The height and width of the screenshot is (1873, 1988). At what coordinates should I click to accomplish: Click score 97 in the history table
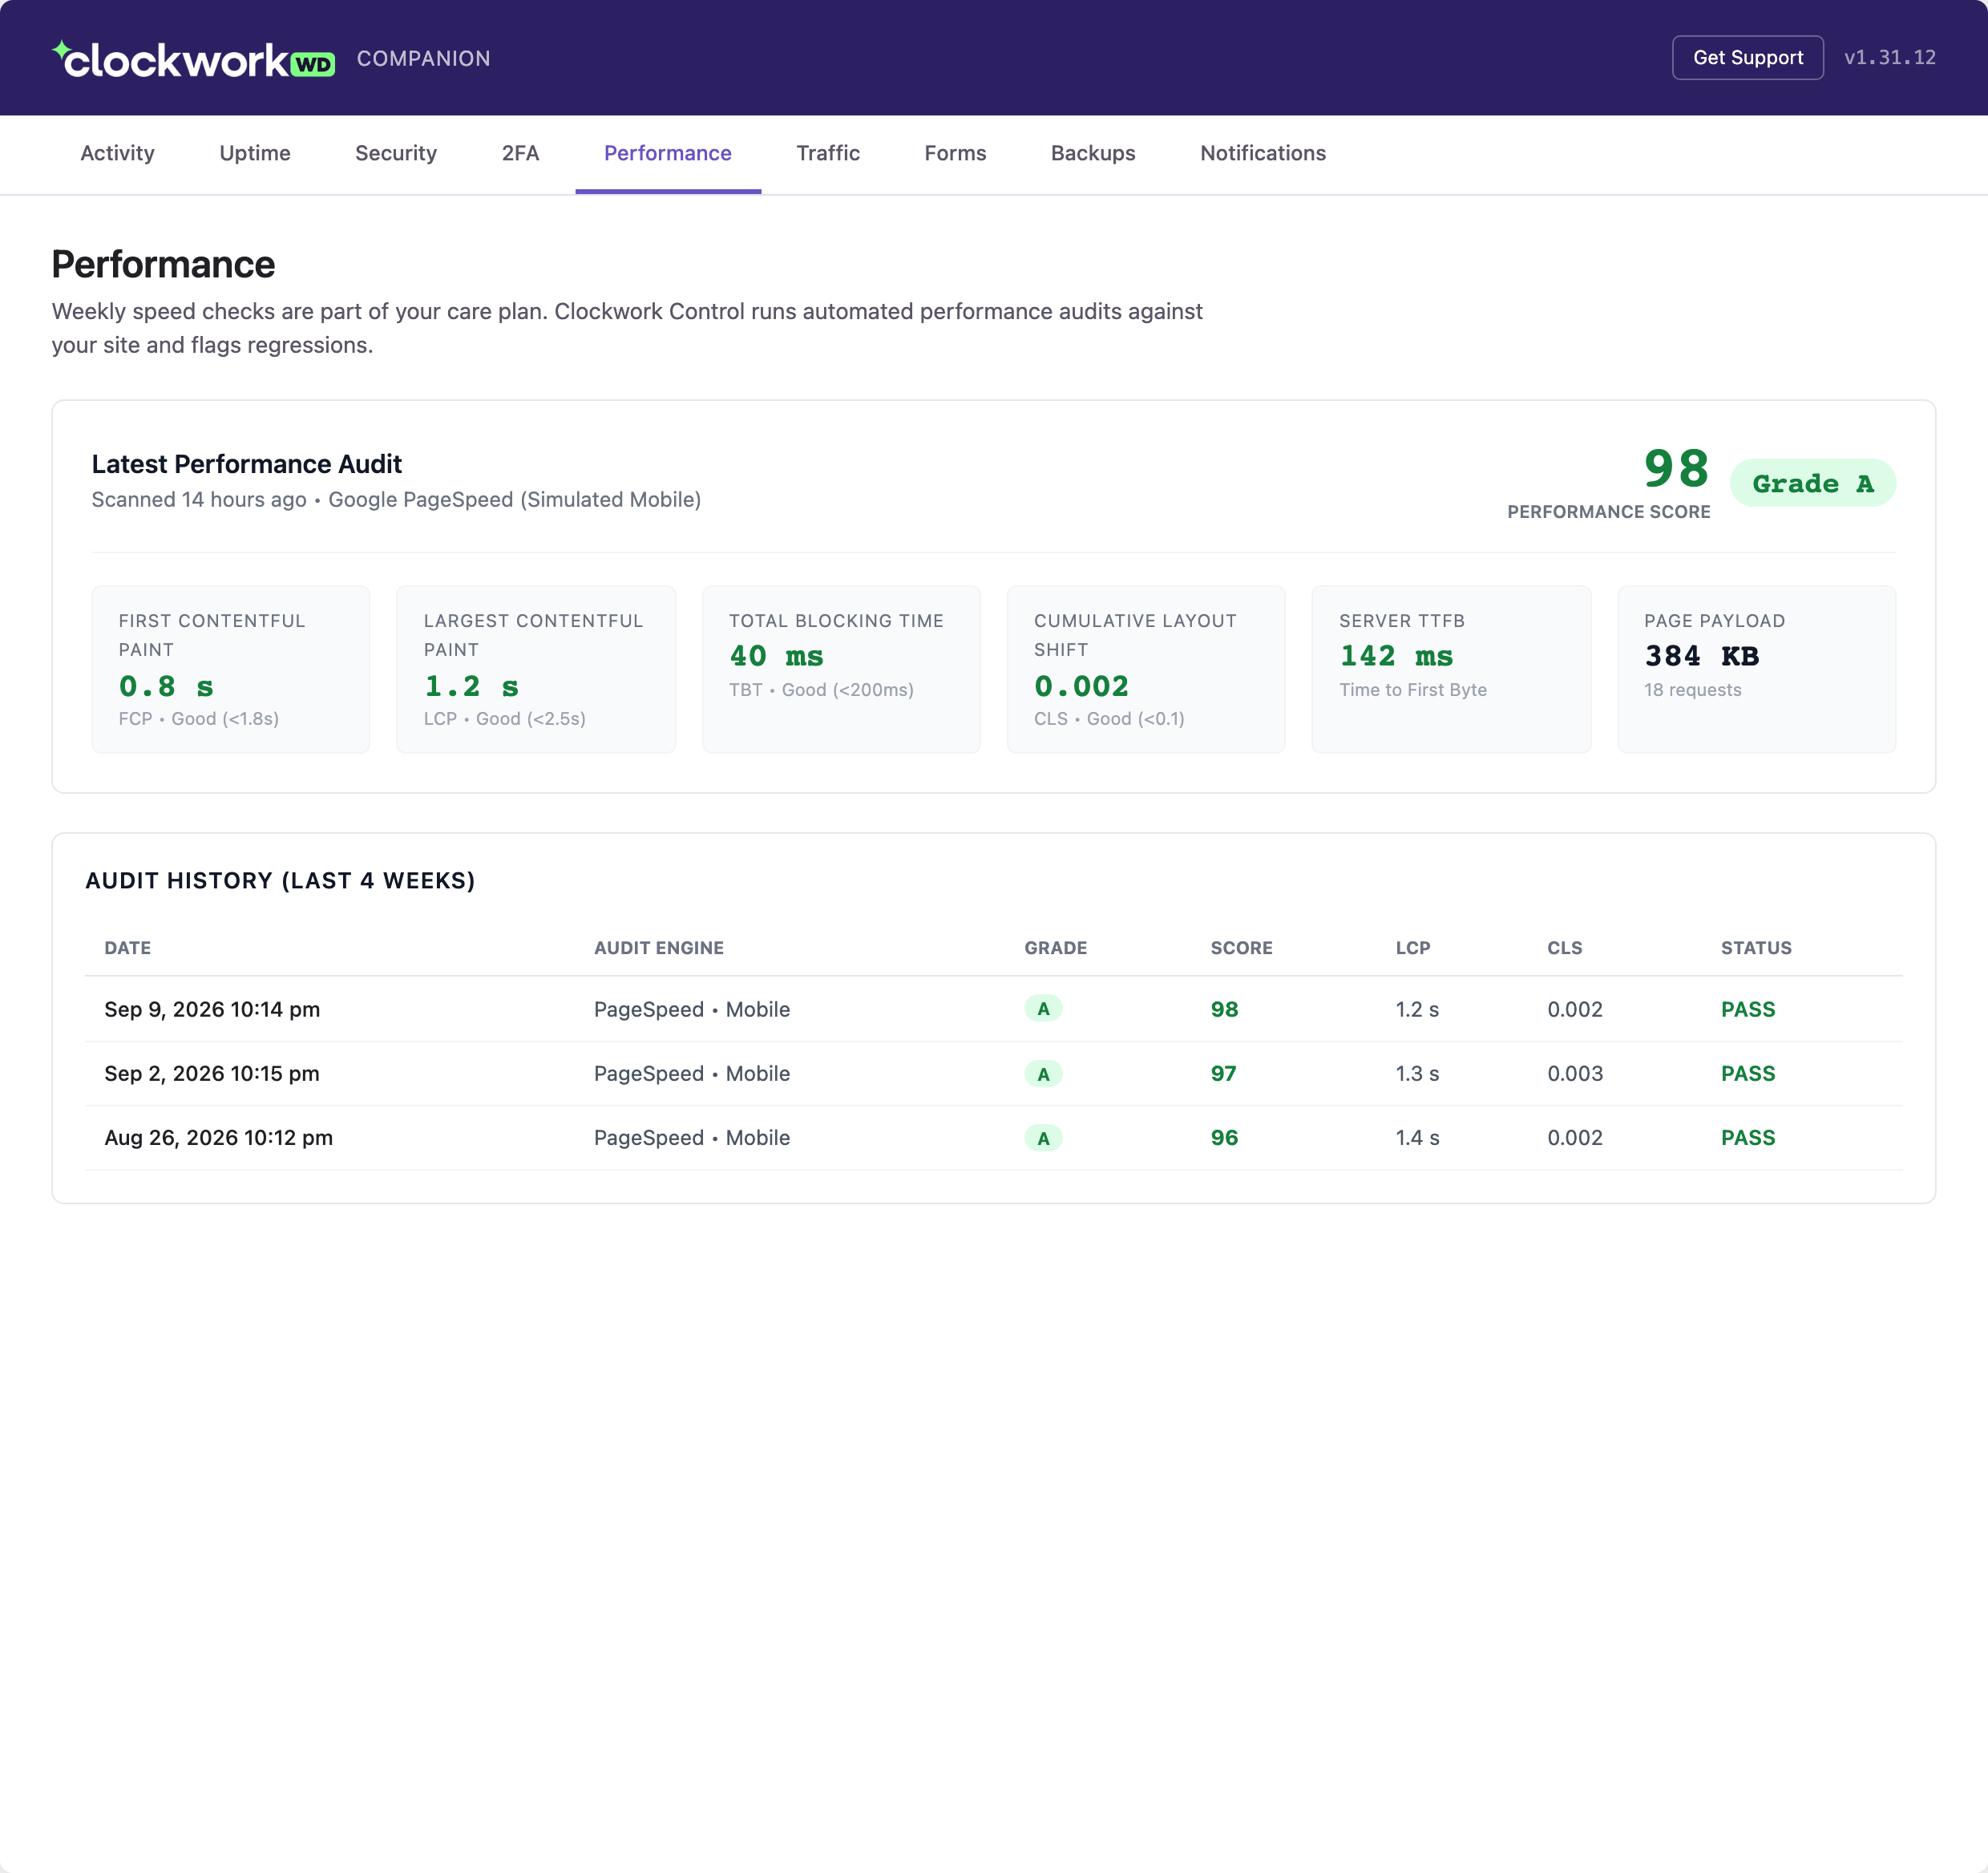(x=1223, y=1073)
